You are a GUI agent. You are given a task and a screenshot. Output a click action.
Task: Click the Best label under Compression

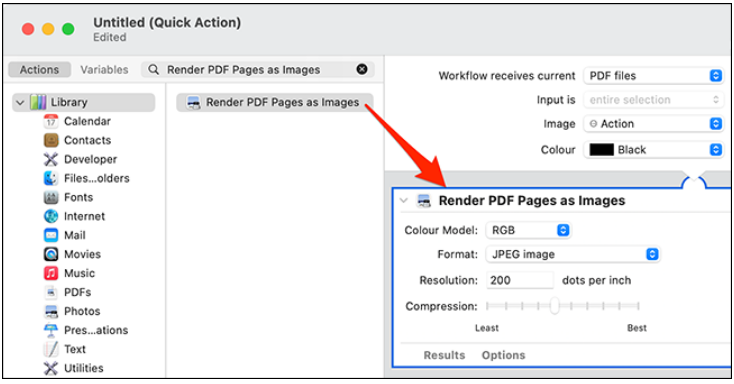click(x=637, y=328)
